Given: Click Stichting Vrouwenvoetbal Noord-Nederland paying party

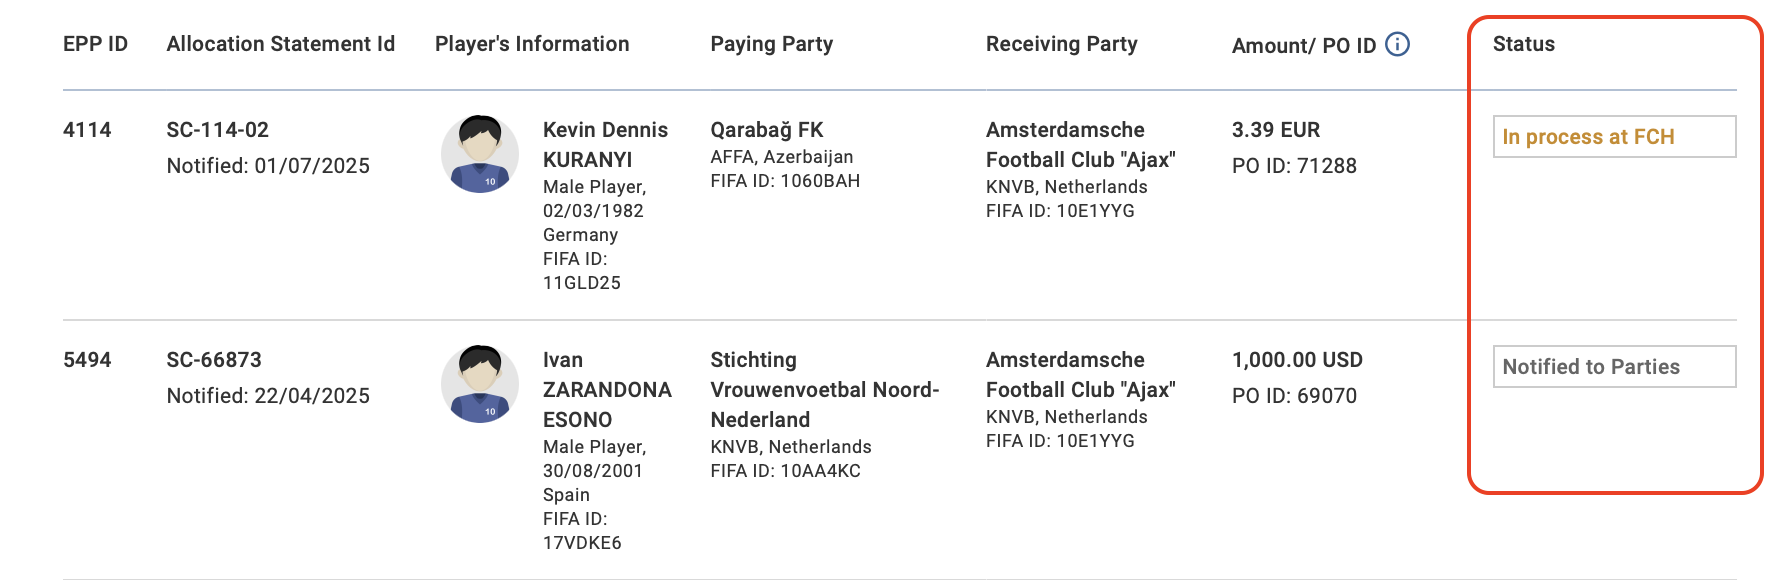Looking at the screenshot, I should click(x=824, y=390).
